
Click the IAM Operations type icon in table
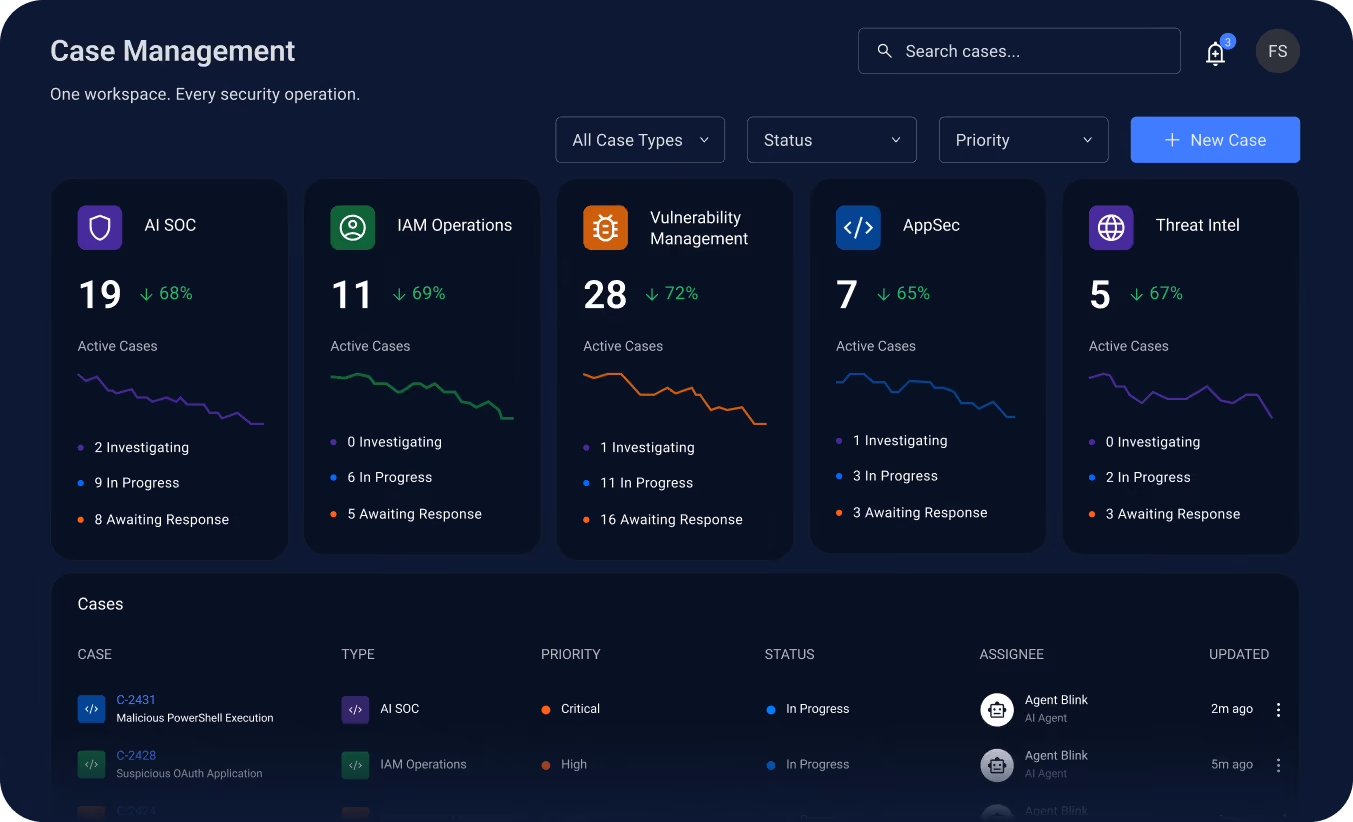pos(355,765)
